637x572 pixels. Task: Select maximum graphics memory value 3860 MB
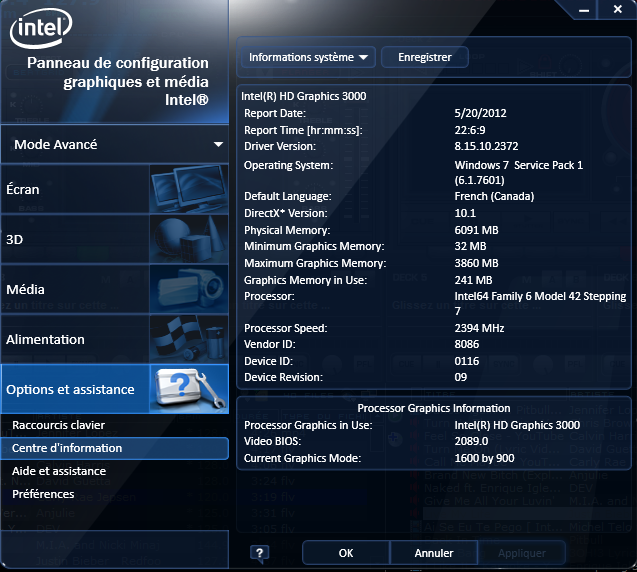pos(476,263)
